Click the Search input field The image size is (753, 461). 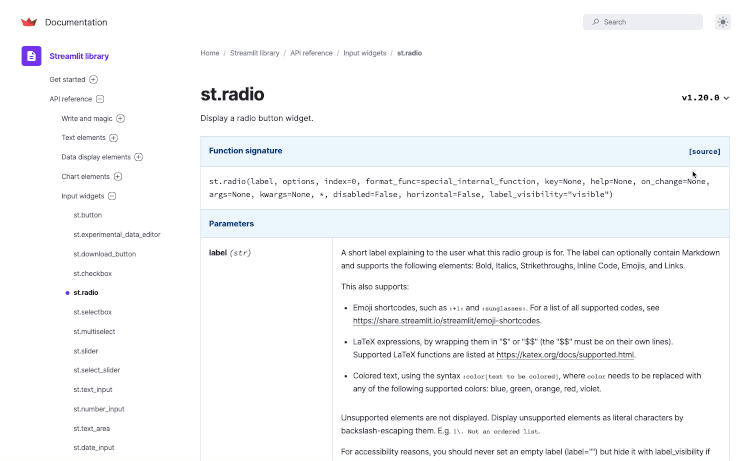[643, 22]
